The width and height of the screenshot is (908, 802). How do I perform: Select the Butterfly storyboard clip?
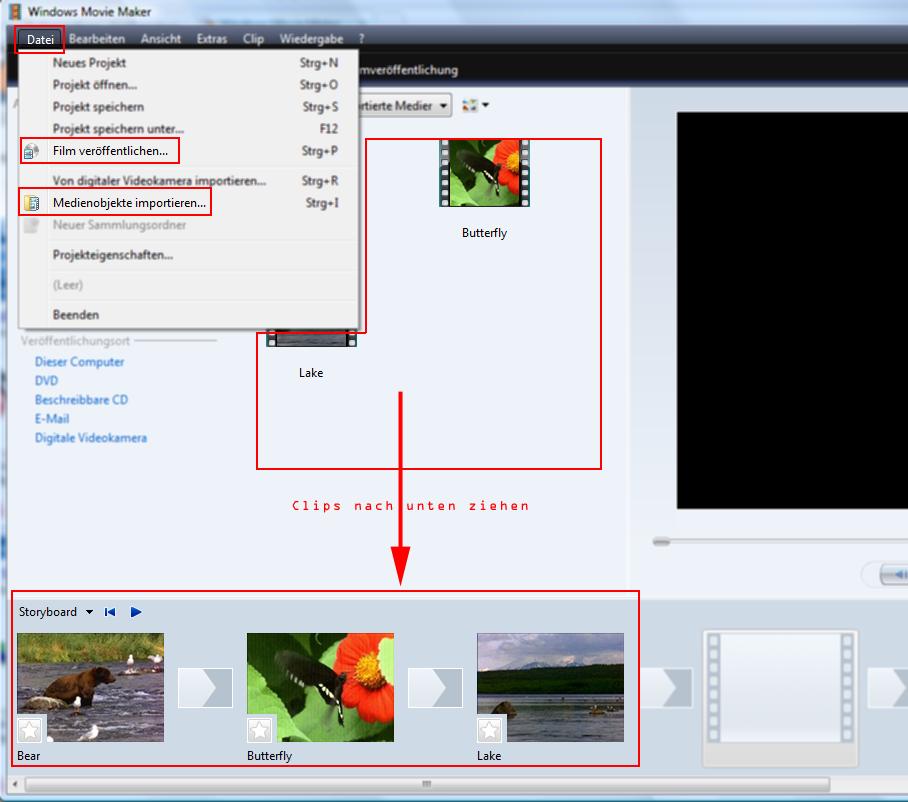coord(320,687)
